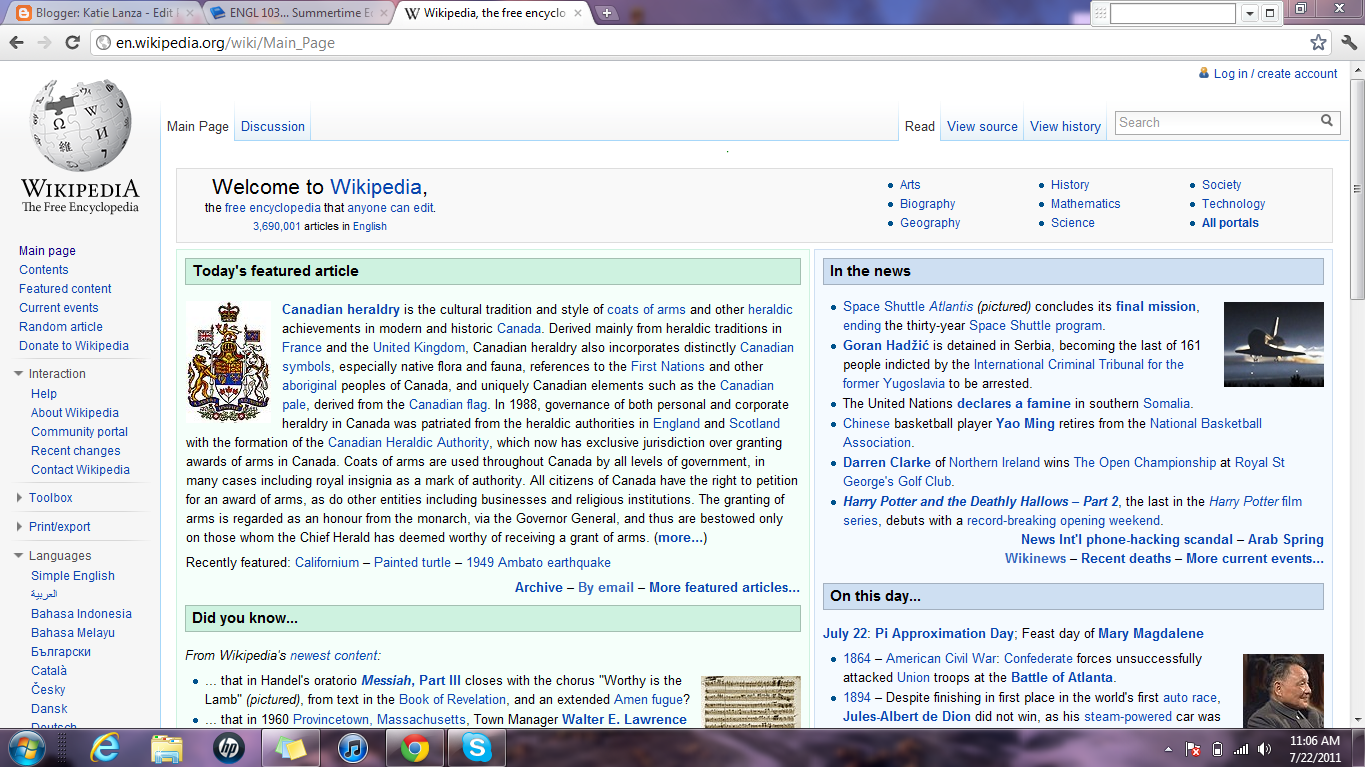Image resolution: width=1365 pixels, height=767 pixels.
Task: Click the Log in / create account link
Action: point(1275,73)
